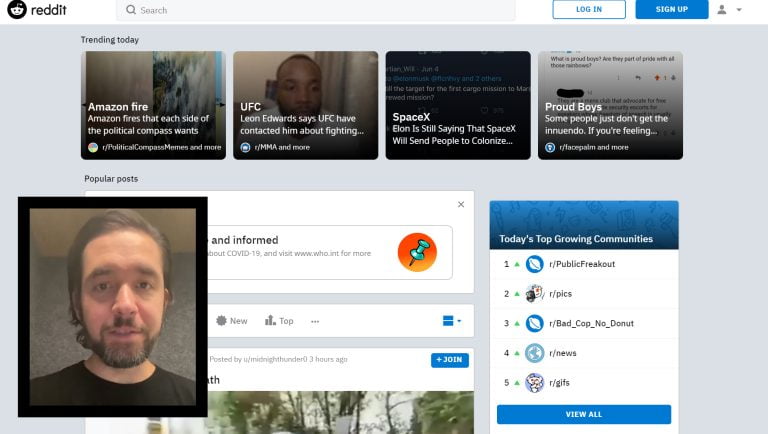Click green up arrow beside r/news

coord(517,353)
